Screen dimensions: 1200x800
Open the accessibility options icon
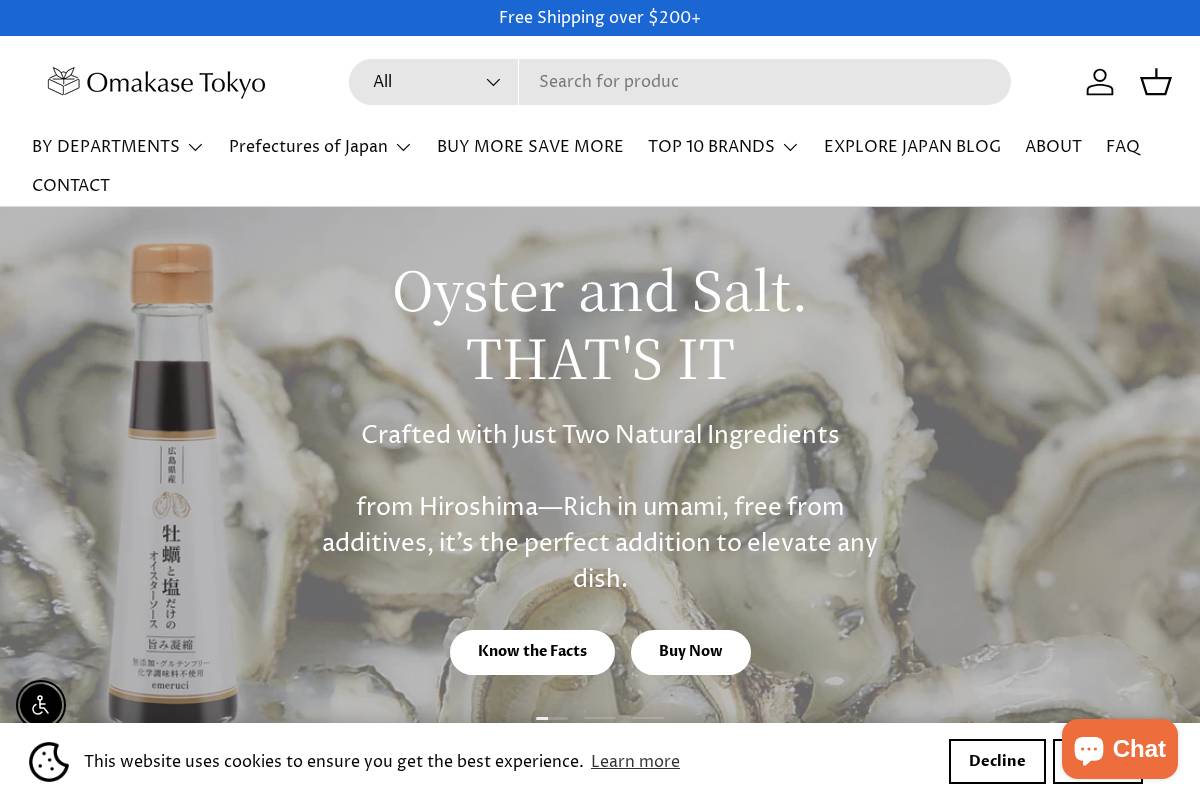[x=41, y=705]
